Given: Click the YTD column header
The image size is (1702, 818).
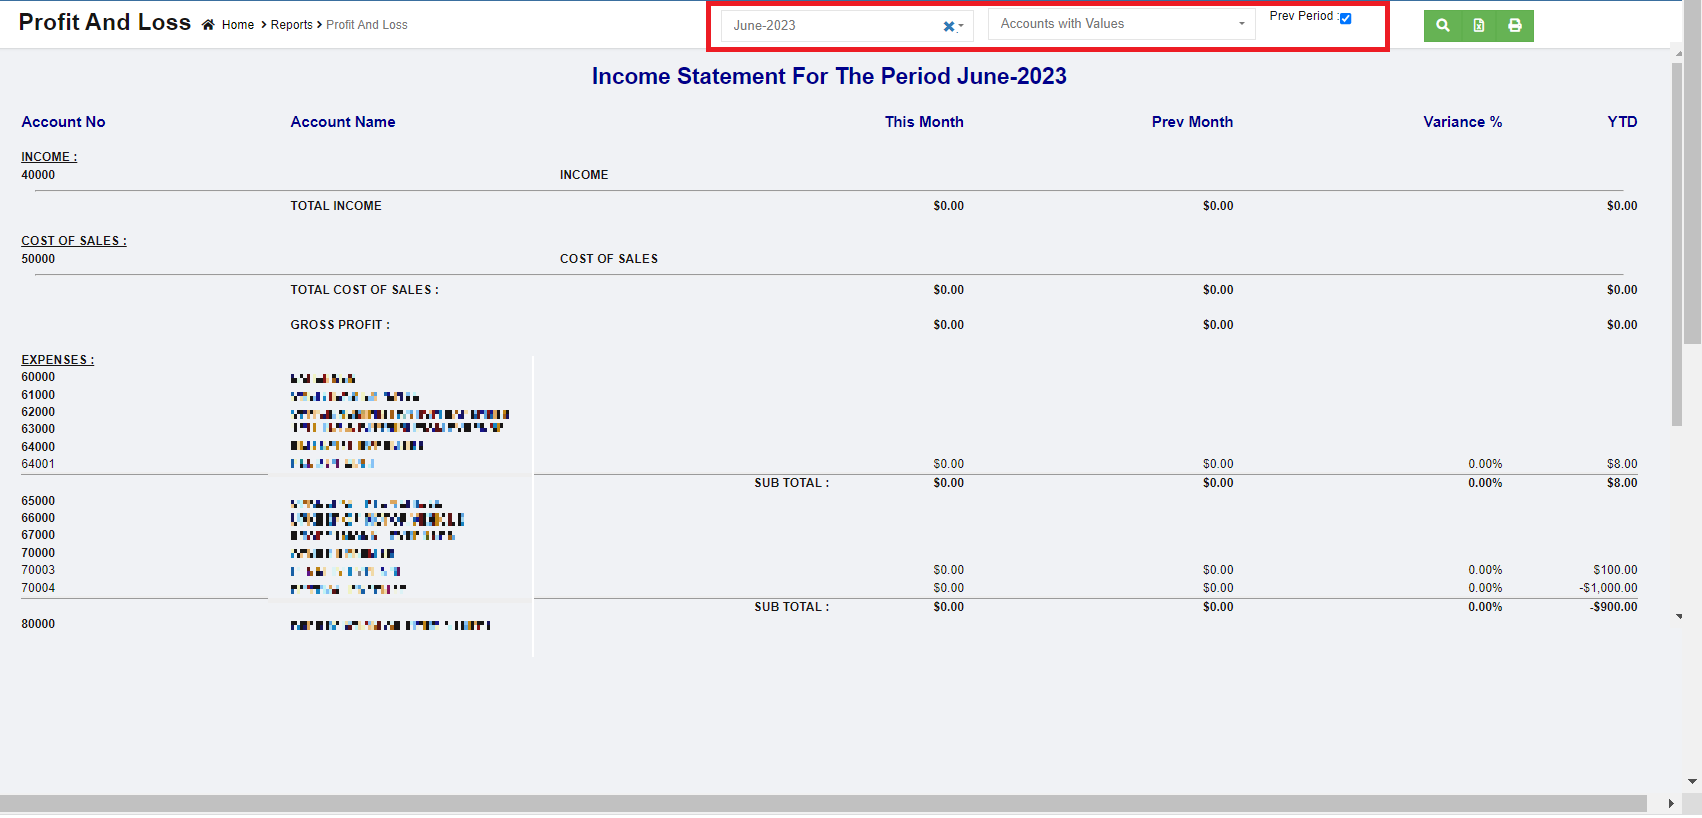Looking at the screenshot, I should click(x=1622, y=122).
